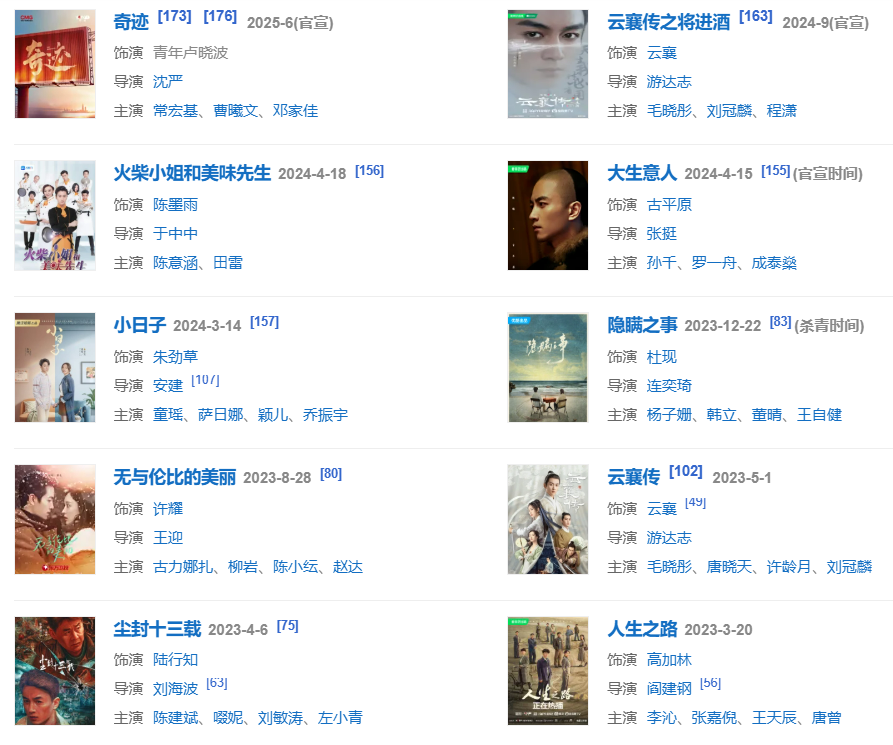Open the 人生之路 poster thumbnail

(x=548, y=670)
